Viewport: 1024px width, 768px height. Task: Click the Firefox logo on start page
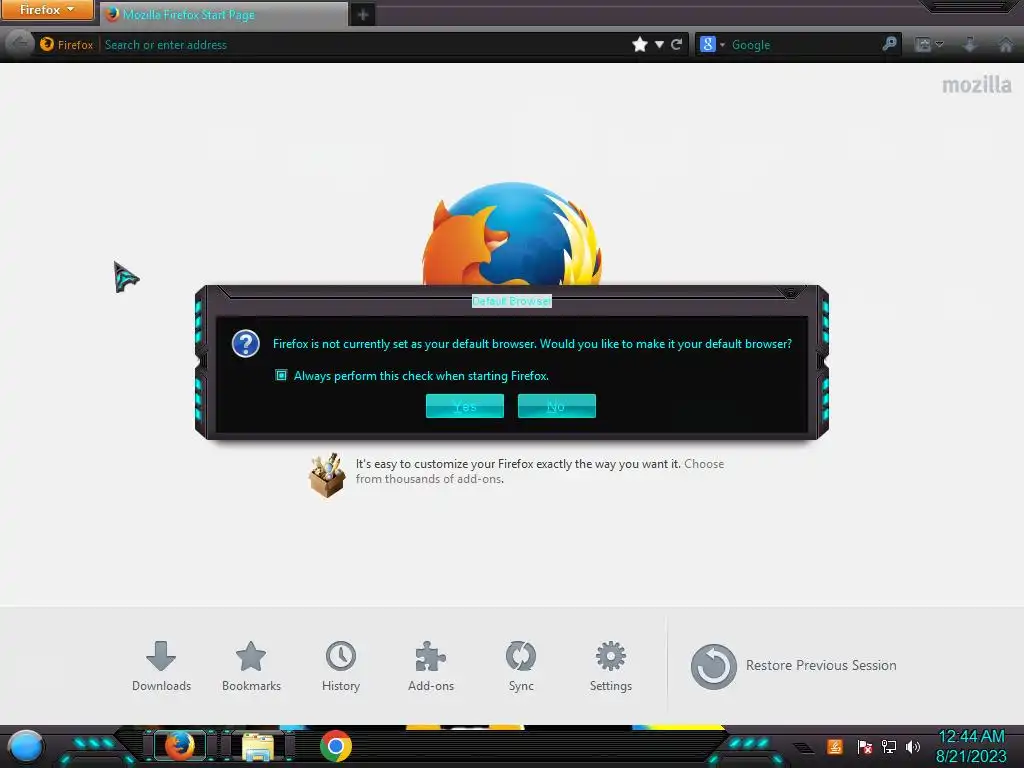(x=512, y=234)
